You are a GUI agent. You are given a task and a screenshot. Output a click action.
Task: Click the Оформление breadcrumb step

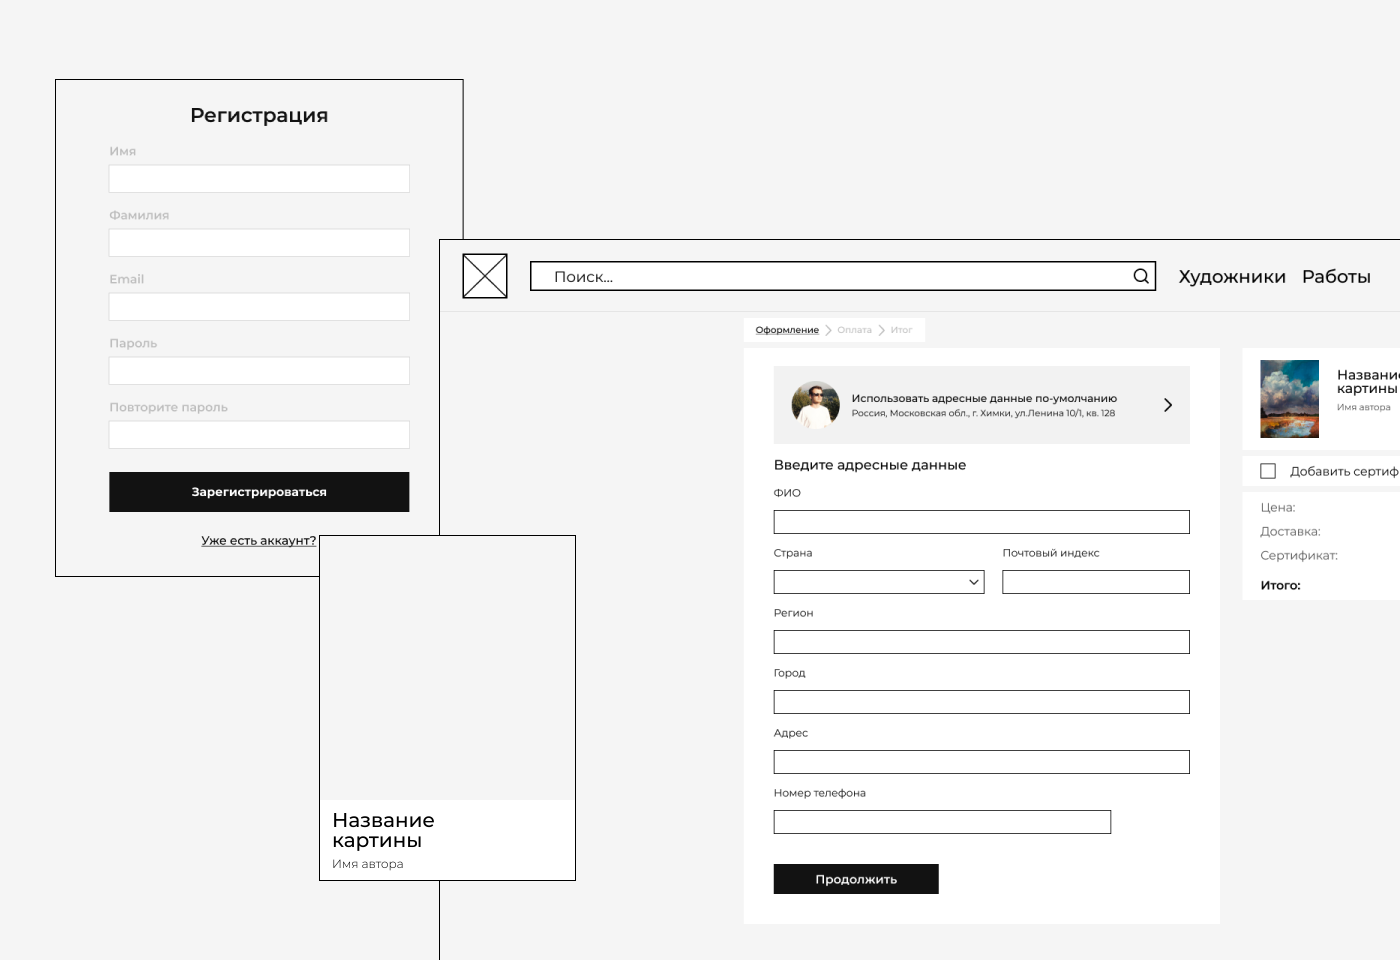point(787,330)
